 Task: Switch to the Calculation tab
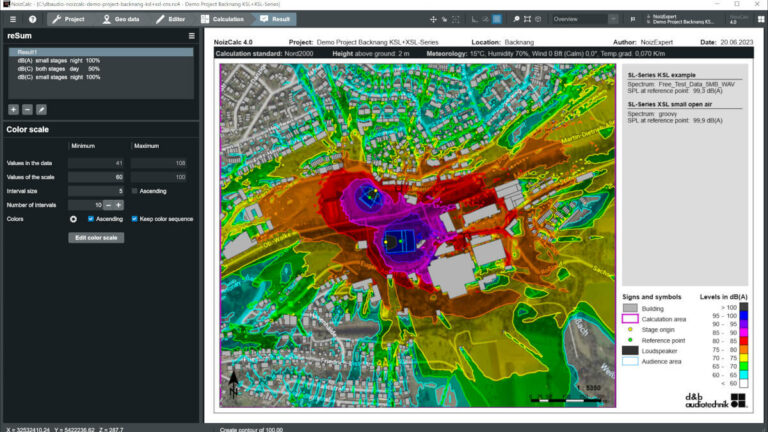pyautogui.click(x=222, y=19)
